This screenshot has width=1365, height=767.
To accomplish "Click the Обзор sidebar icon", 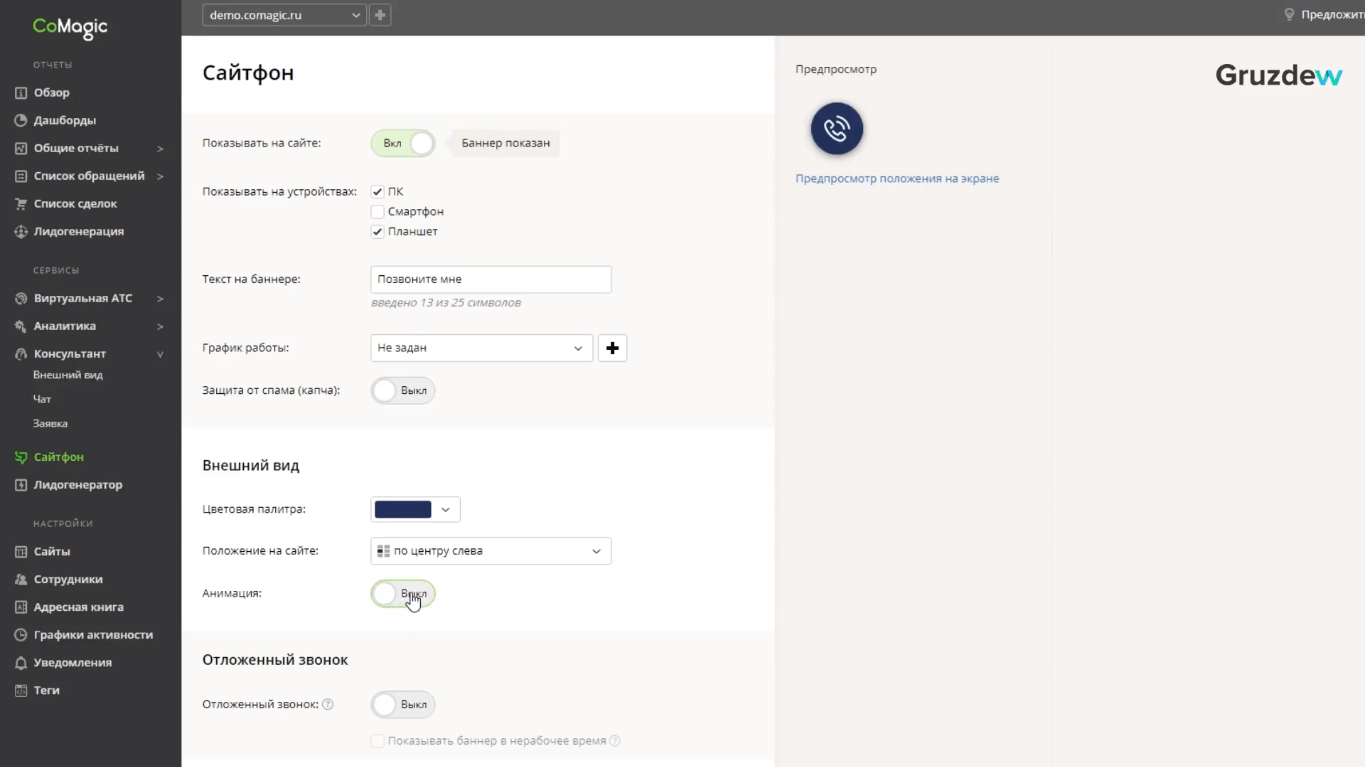I will (x=21, y=93).
